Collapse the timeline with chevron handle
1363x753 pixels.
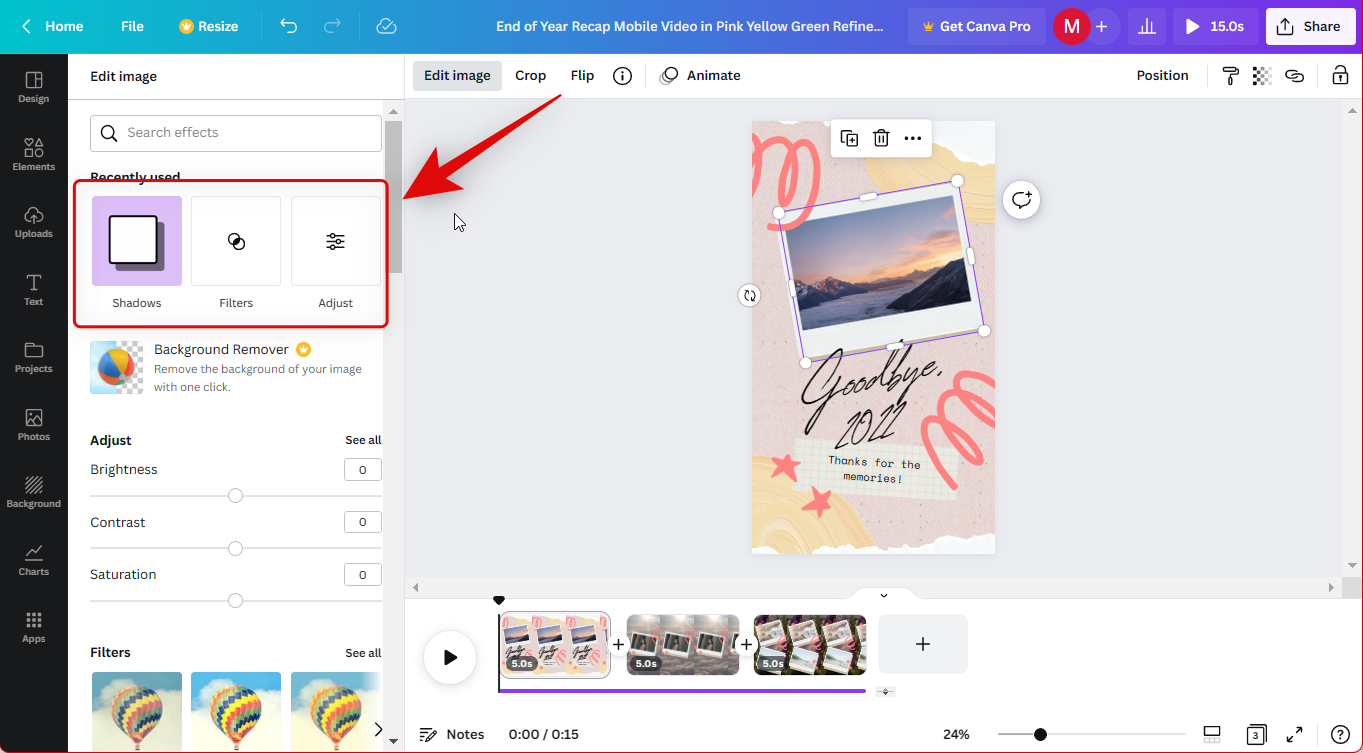(884, 595)
